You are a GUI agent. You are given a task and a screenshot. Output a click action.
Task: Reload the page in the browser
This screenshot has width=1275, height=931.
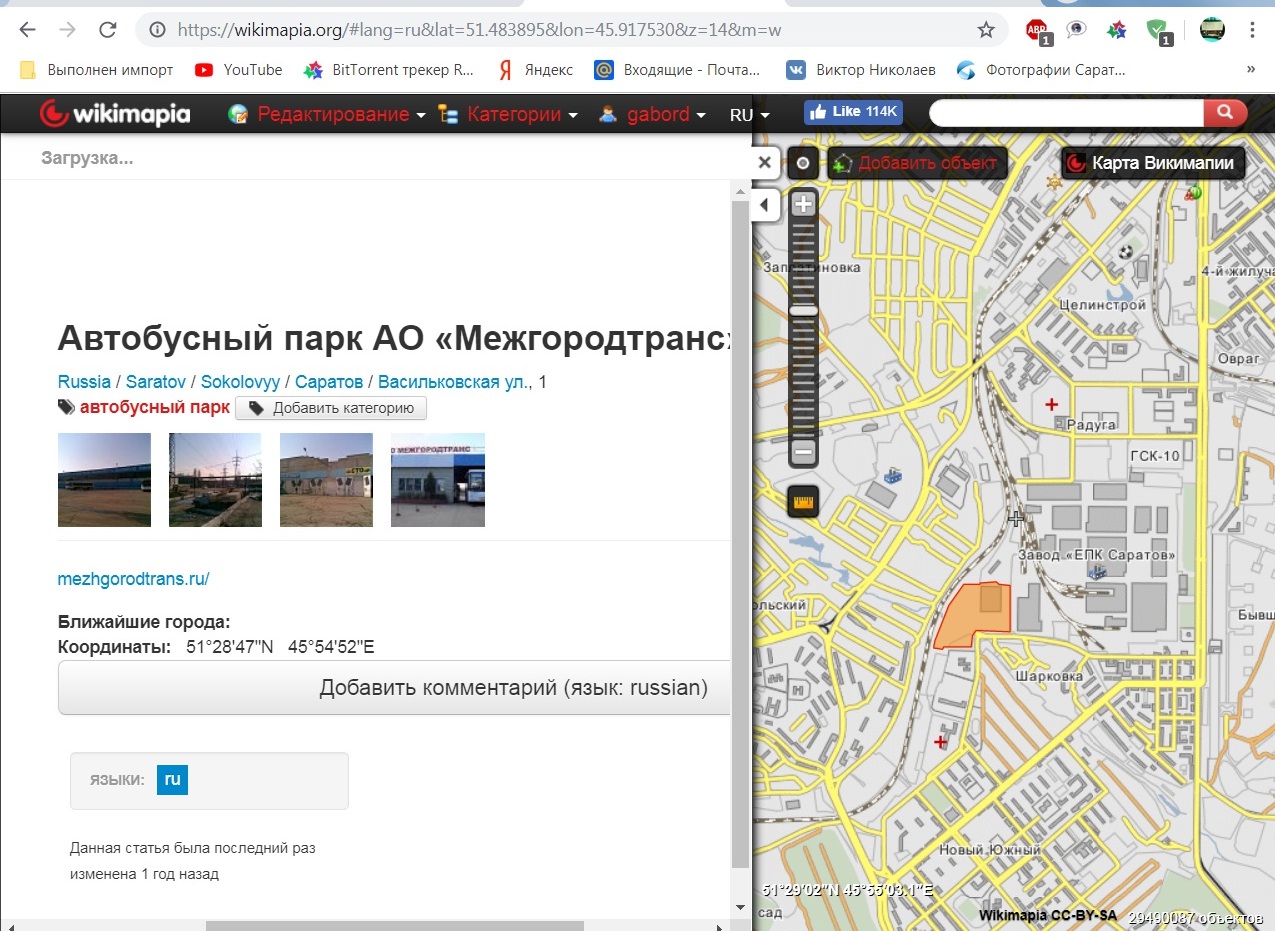pos(108,30)
